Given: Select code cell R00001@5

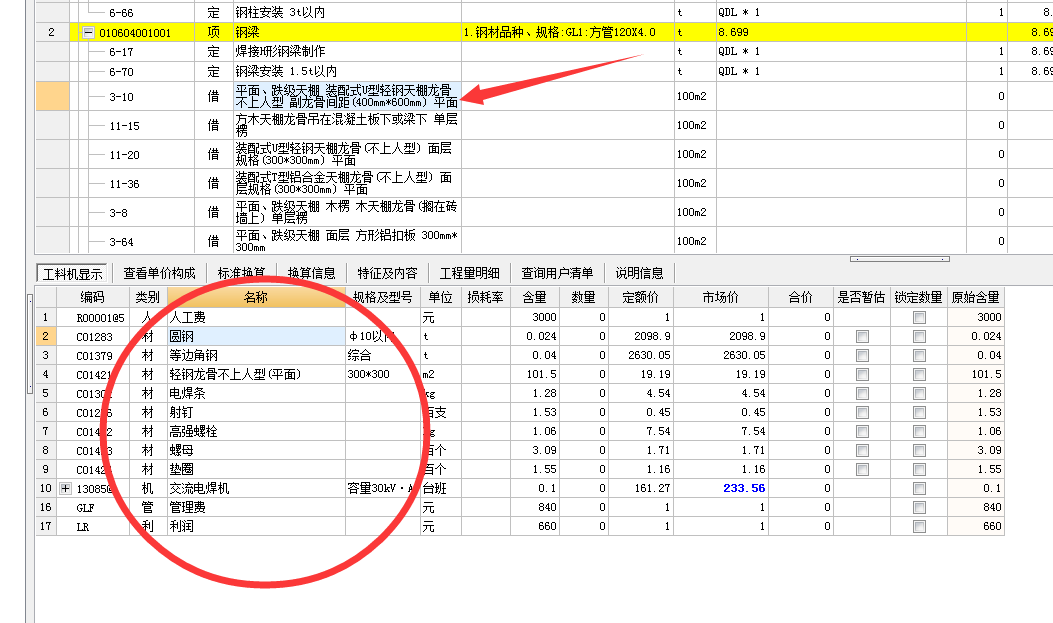Looking at the screenshot, I should click(x=93, y=318).
